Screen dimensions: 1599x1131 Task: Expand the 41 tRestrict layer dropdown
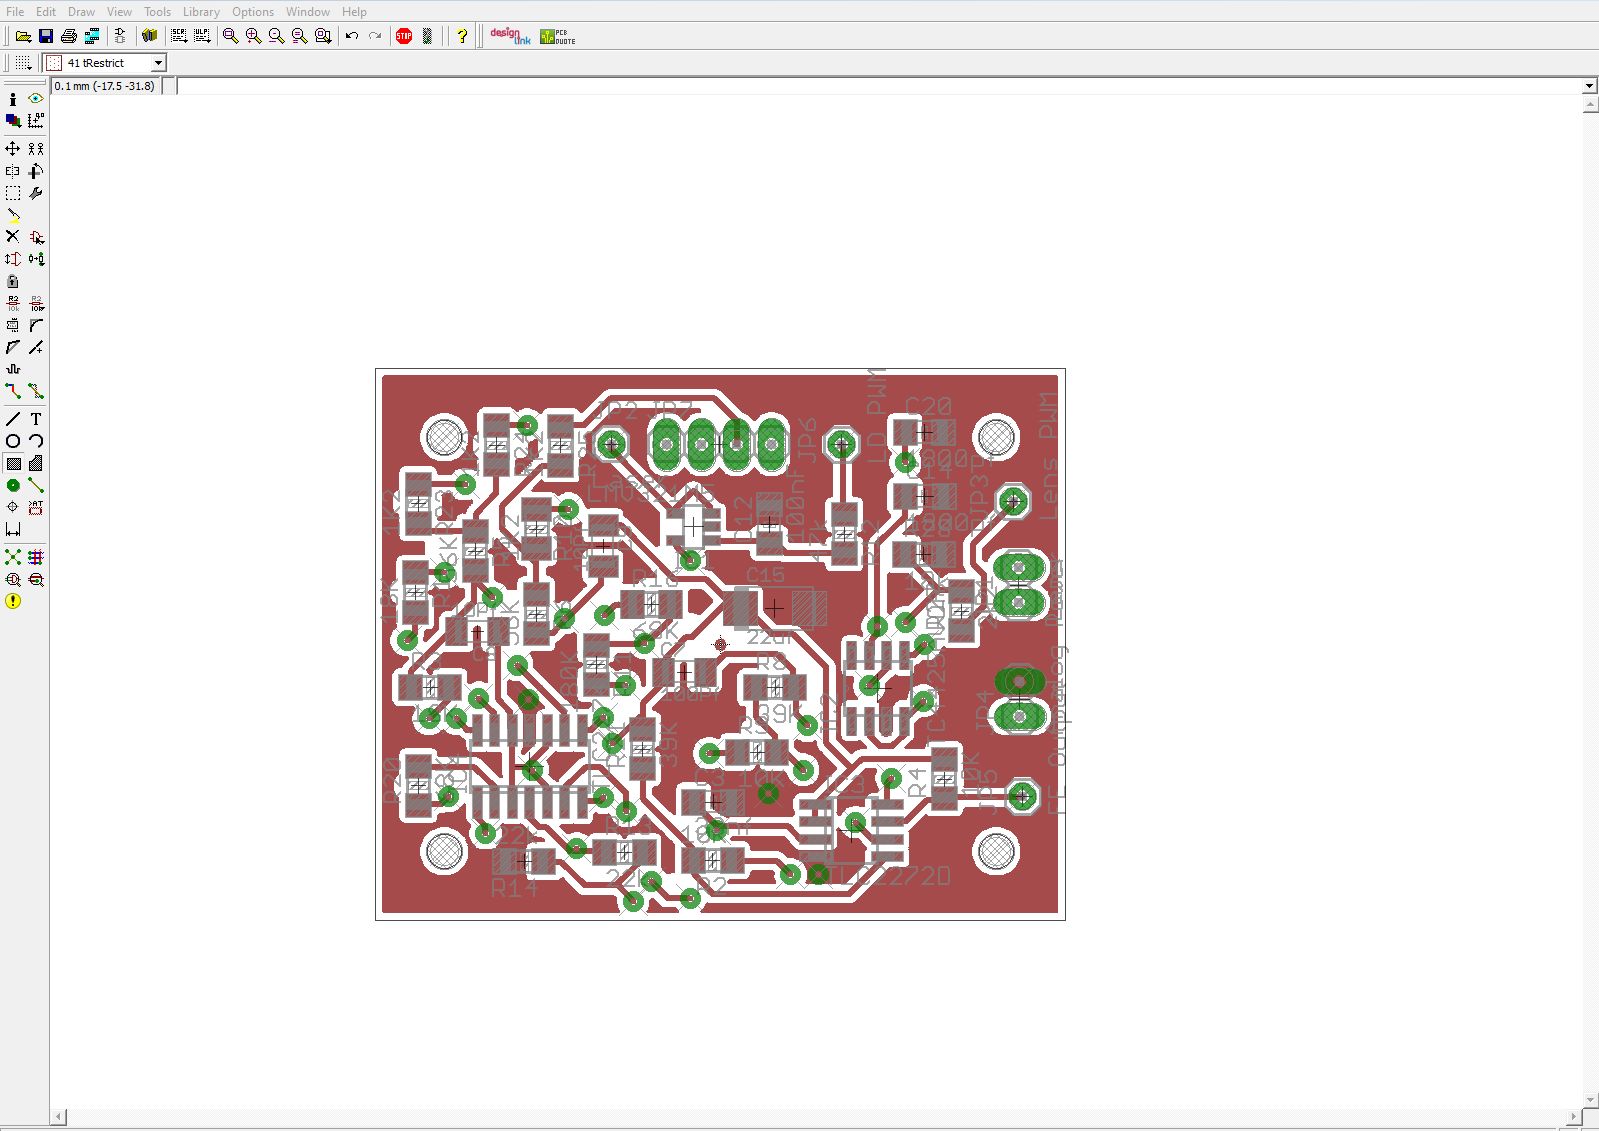[x=157, y=63]
